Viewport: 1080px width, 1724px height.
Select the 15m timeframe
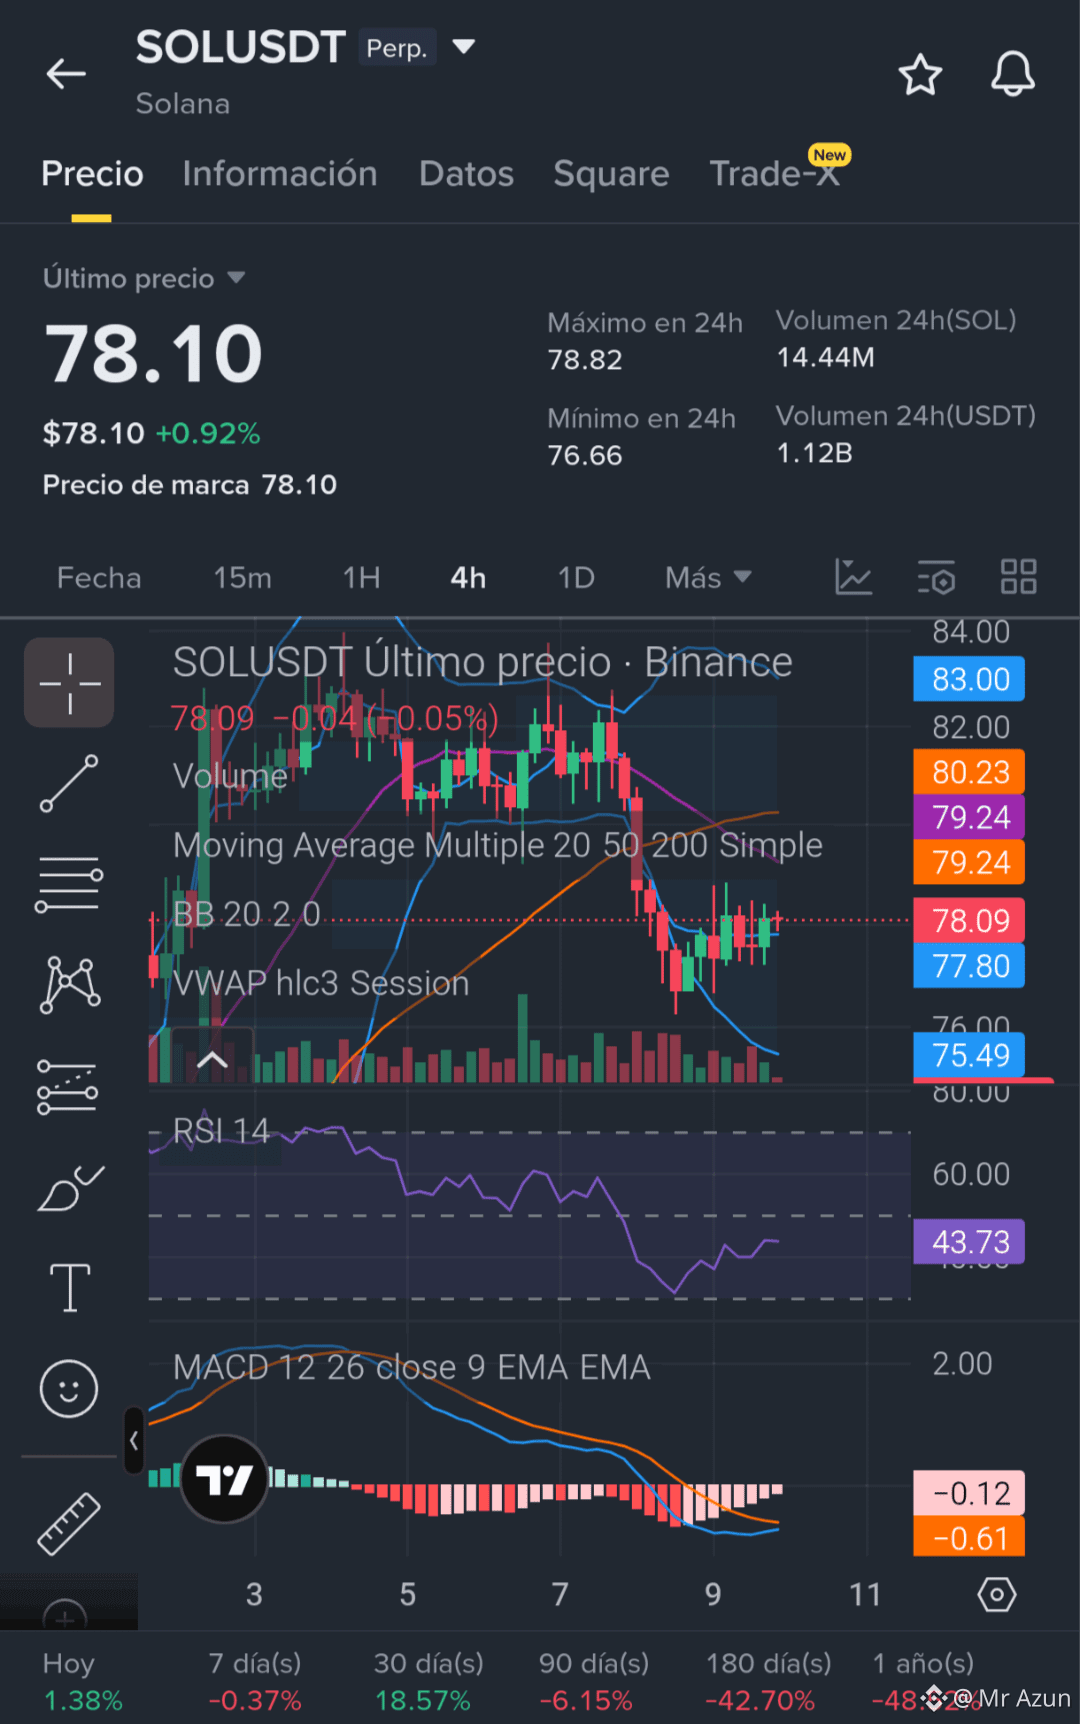tap(242, 578)
